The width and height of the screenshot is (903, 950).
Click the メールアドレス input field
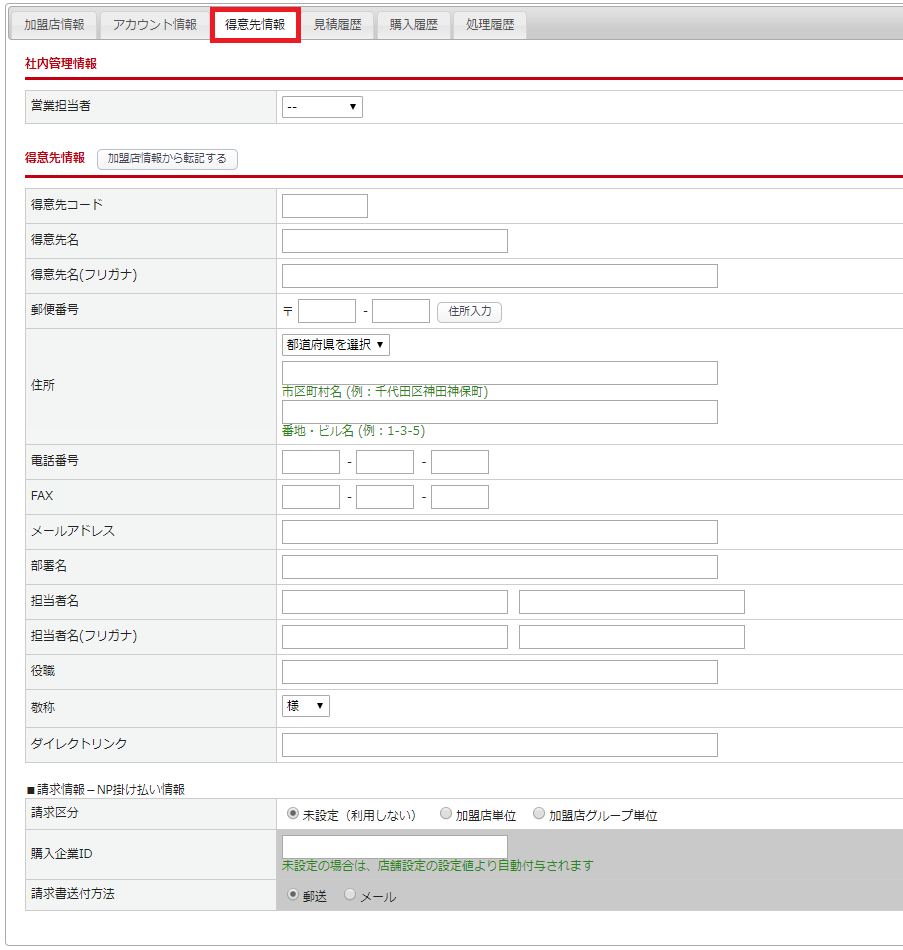[499, 532]
